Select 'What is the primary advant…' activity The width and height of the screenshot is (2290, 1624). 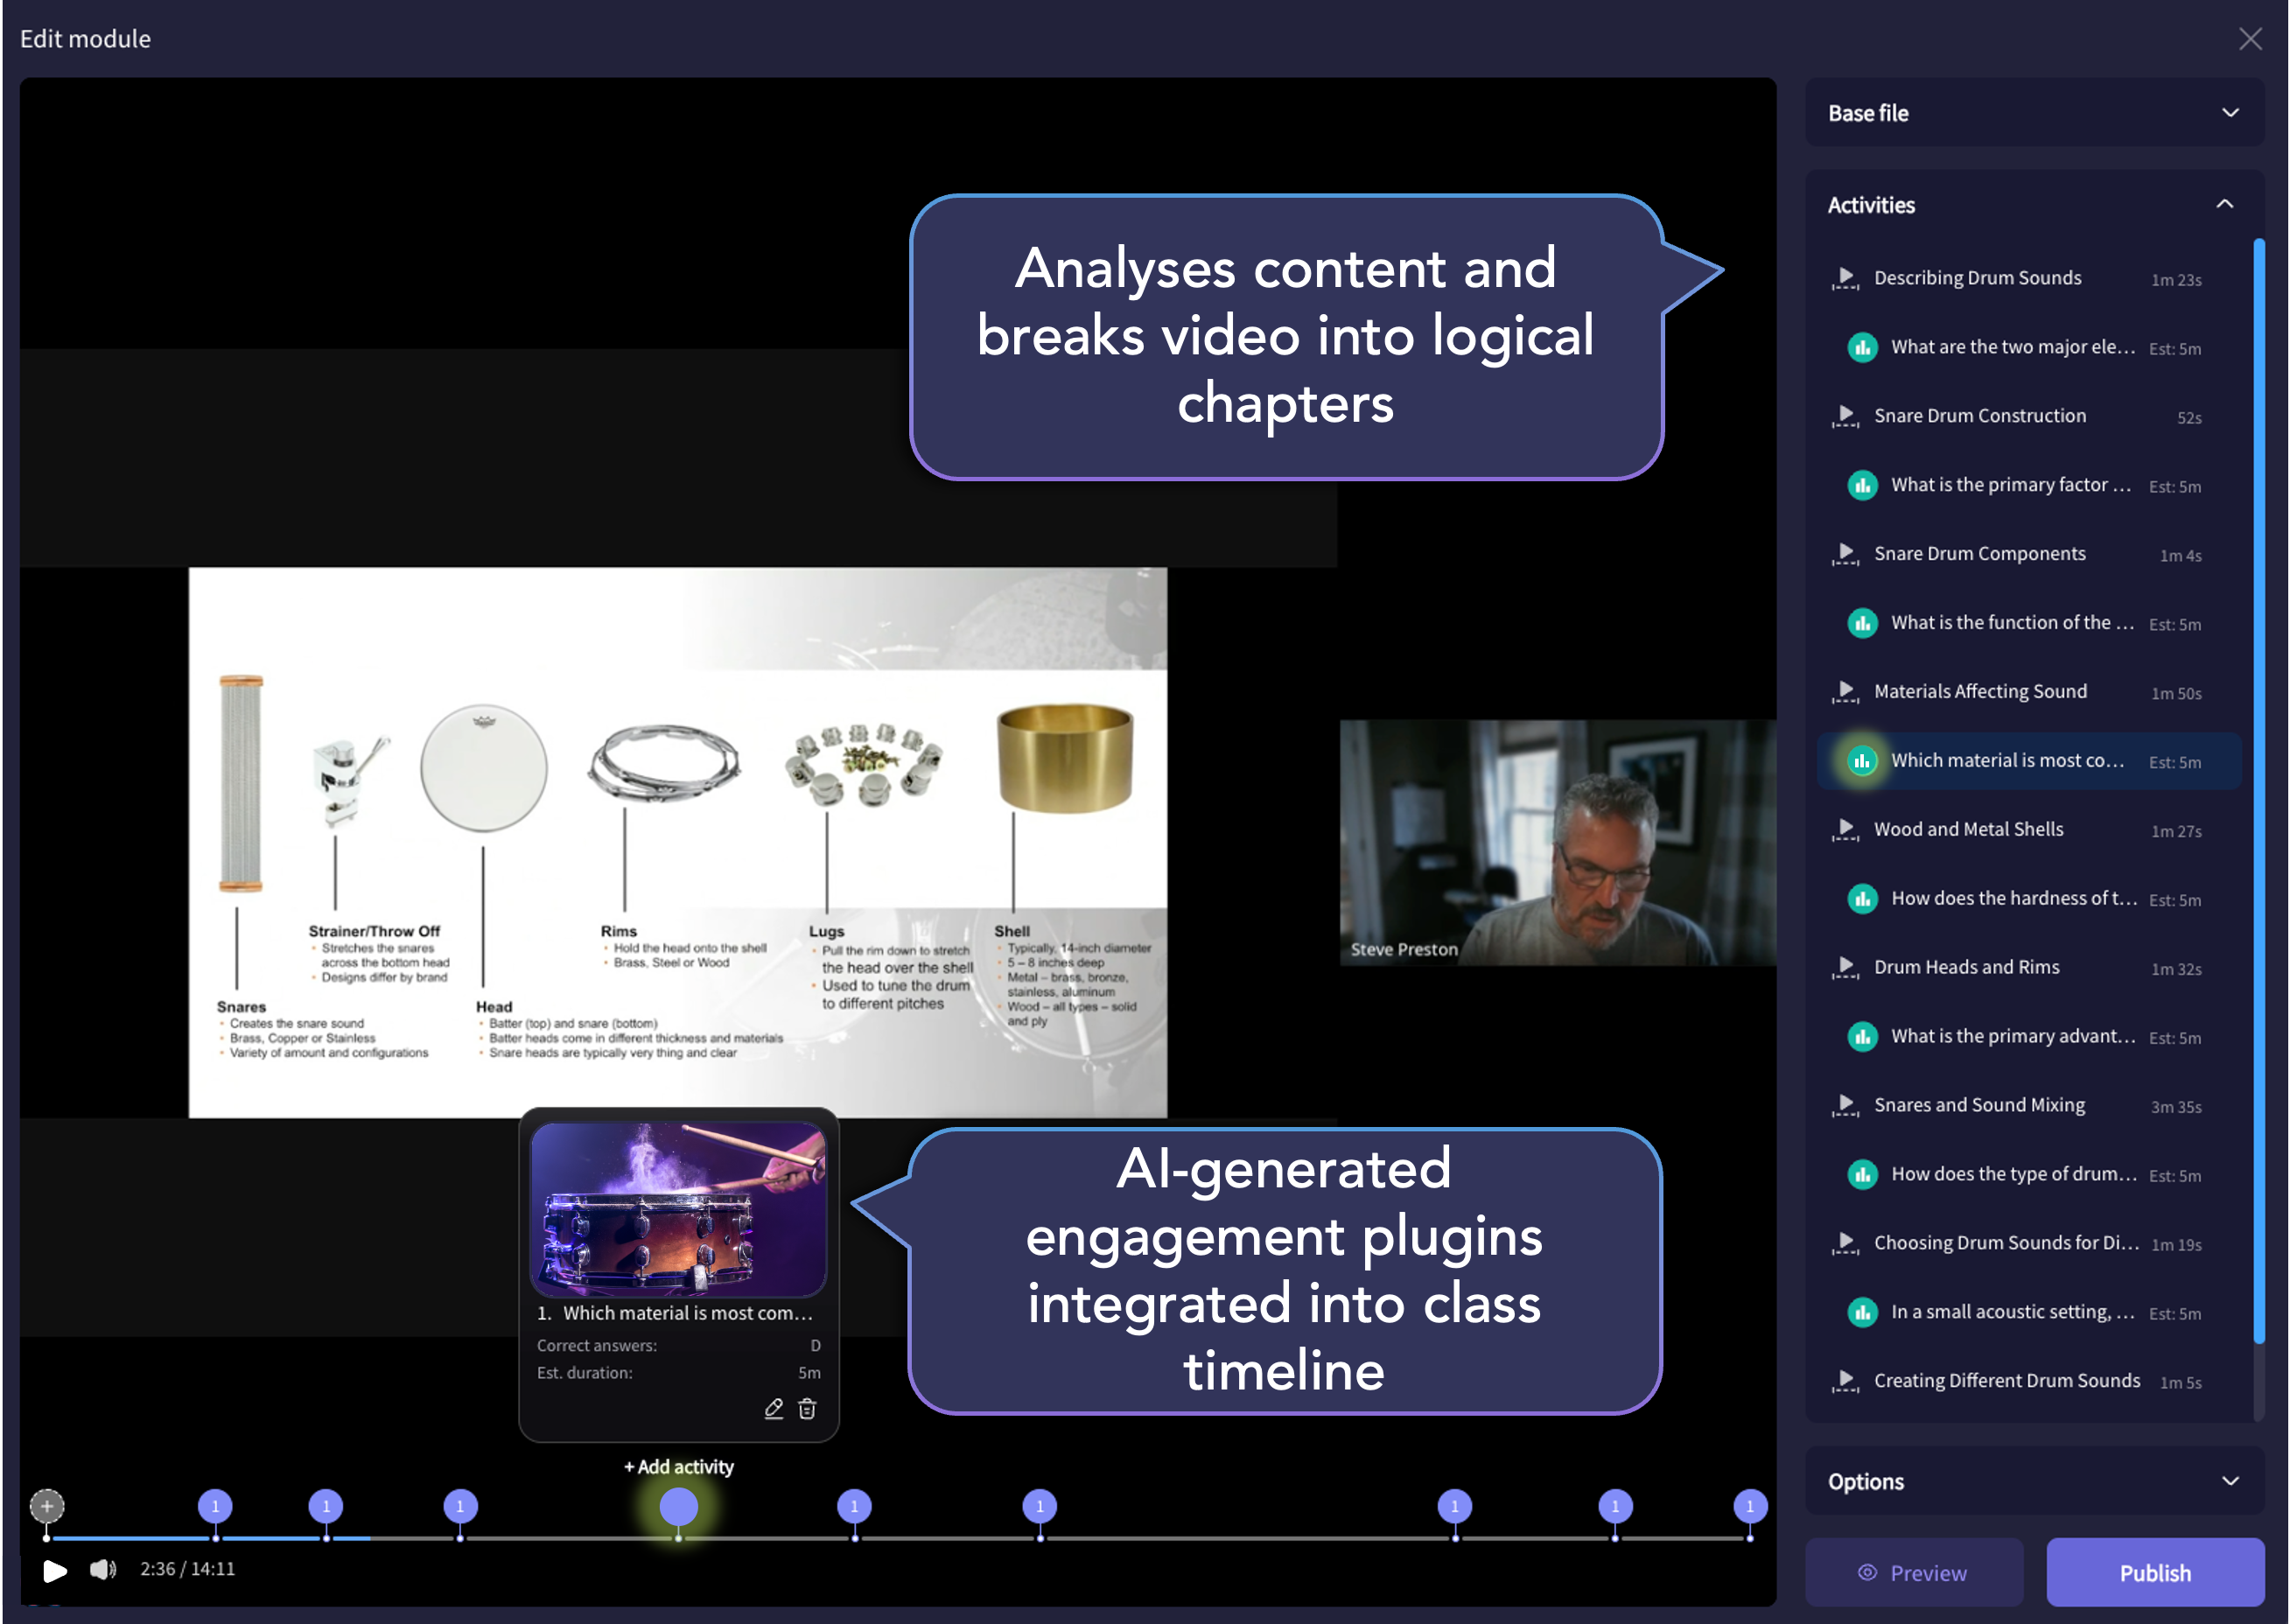(x=2028, y=1037)
